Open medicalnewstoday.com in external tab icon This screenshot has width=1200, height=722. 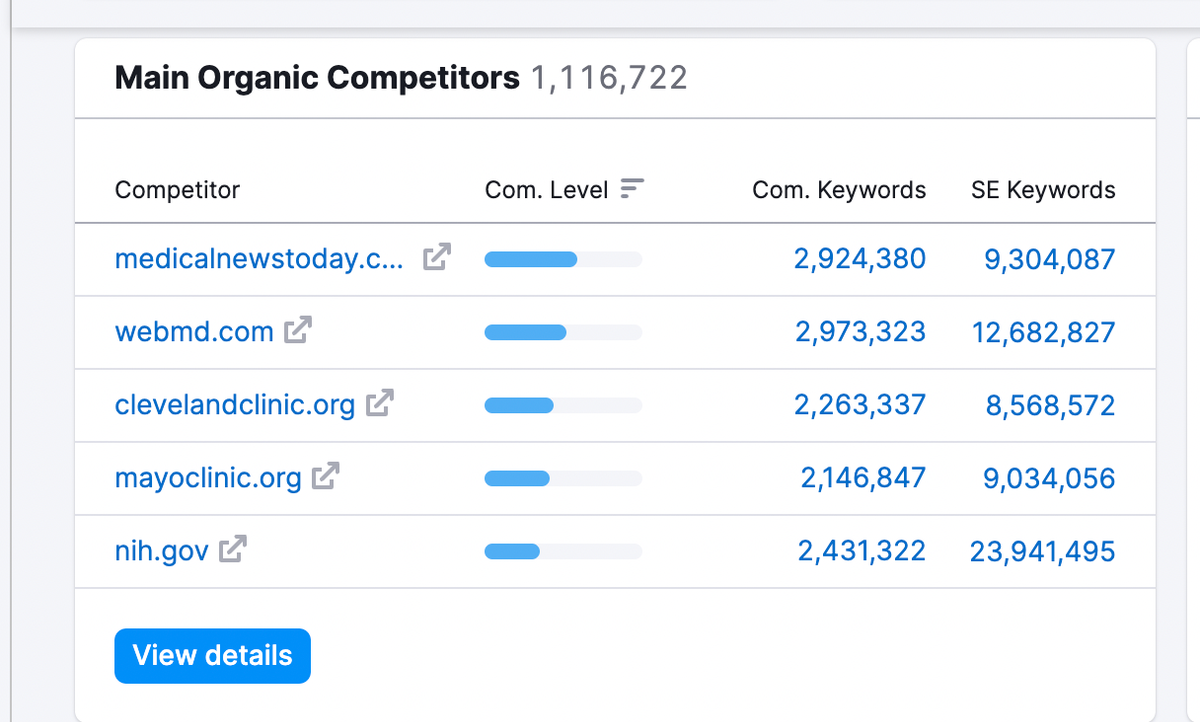[x=437, y=257]
